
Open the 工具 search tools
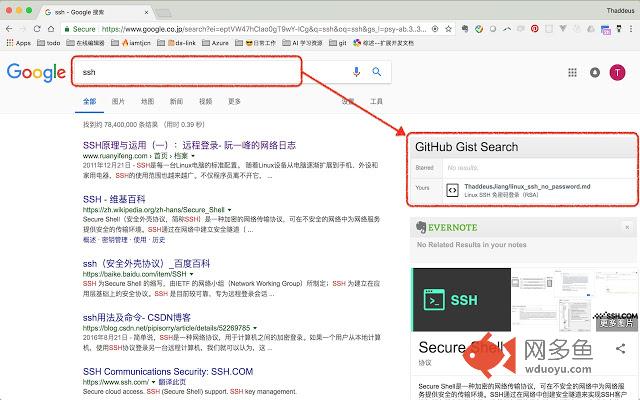pyautogui.click(x=376, y=101)
